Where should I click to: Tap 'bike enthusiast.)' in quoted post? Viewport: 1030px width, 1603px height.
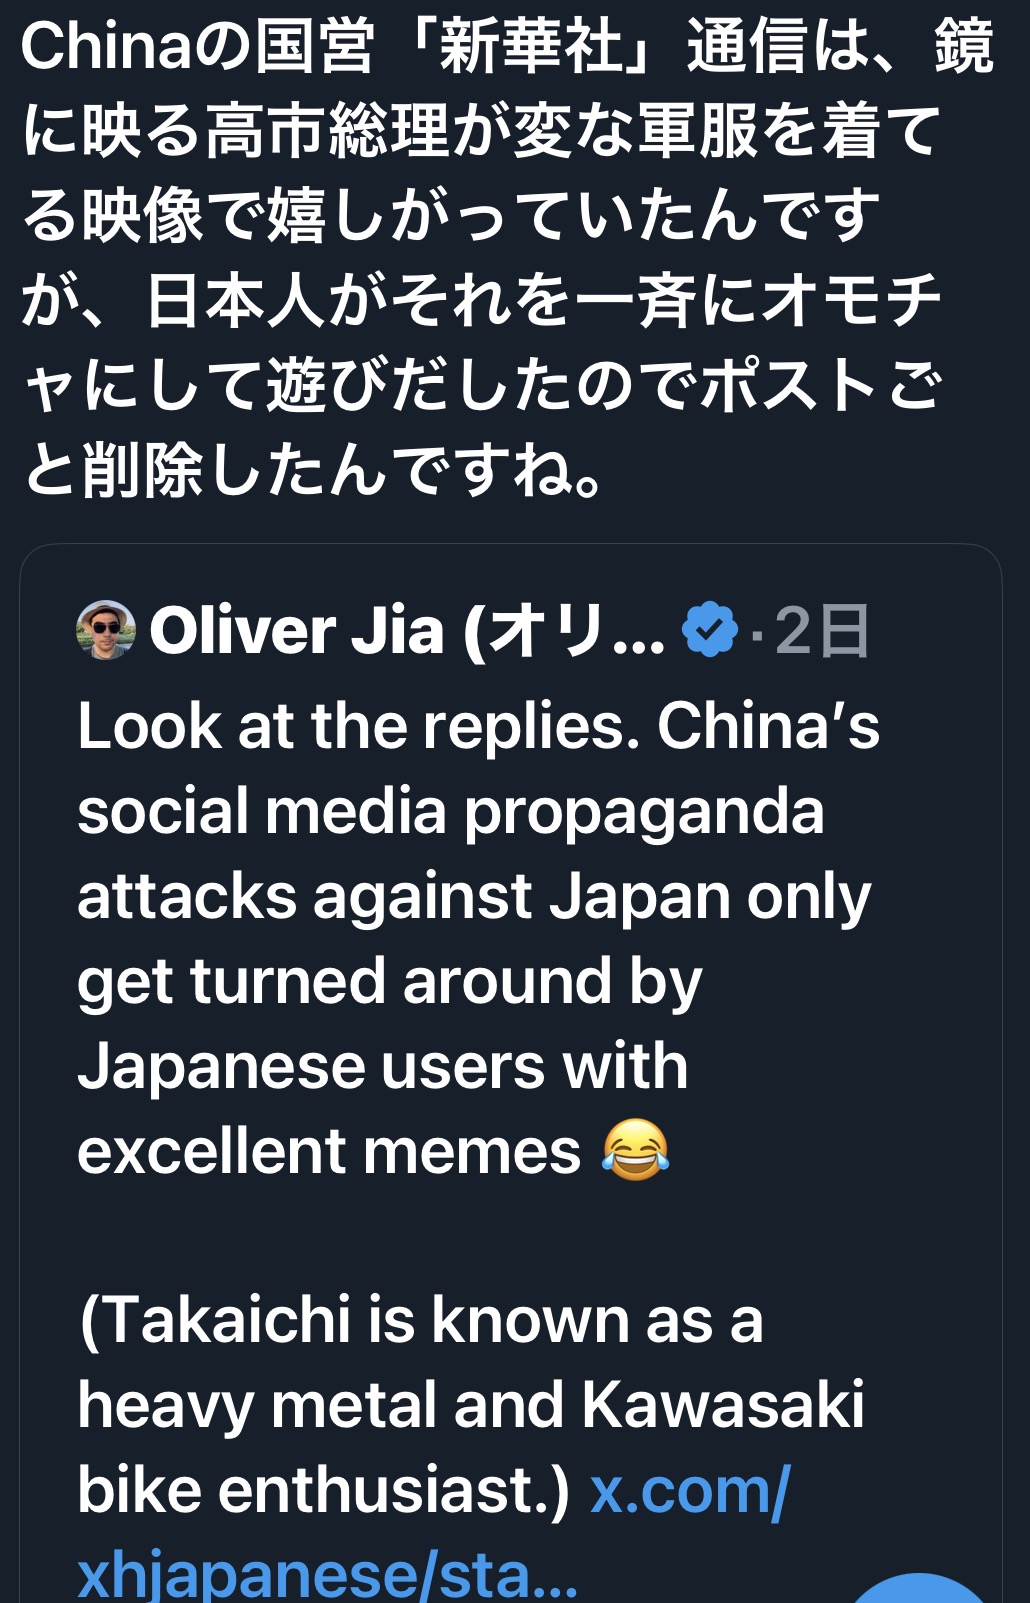tap(323, 1490)
